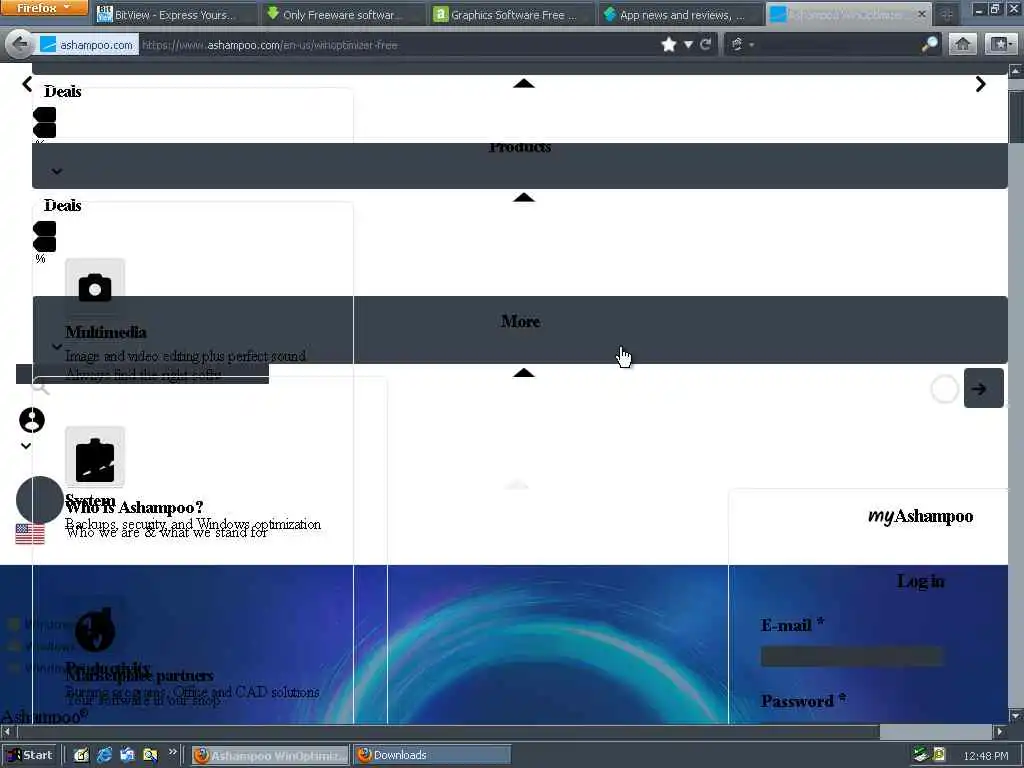
Task: Click the Deals heading below the Products bar
Action: pos(63,205)
